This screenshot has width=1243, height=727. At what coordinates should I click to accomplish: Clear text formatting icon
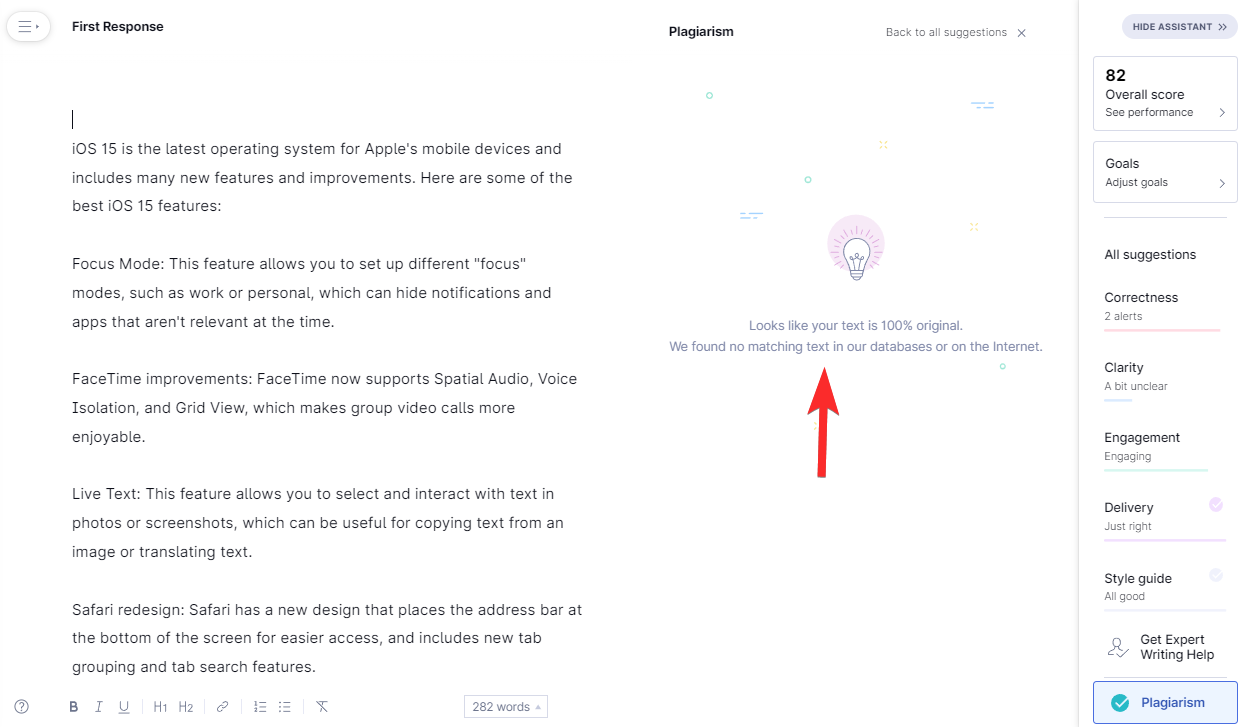pyautogui.click(x=322, y=707)
